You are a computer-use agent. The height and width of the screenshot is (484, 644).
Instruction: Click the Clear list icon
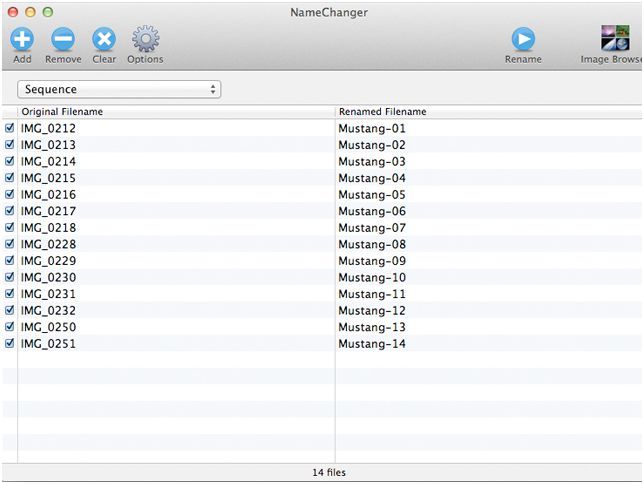104,40
